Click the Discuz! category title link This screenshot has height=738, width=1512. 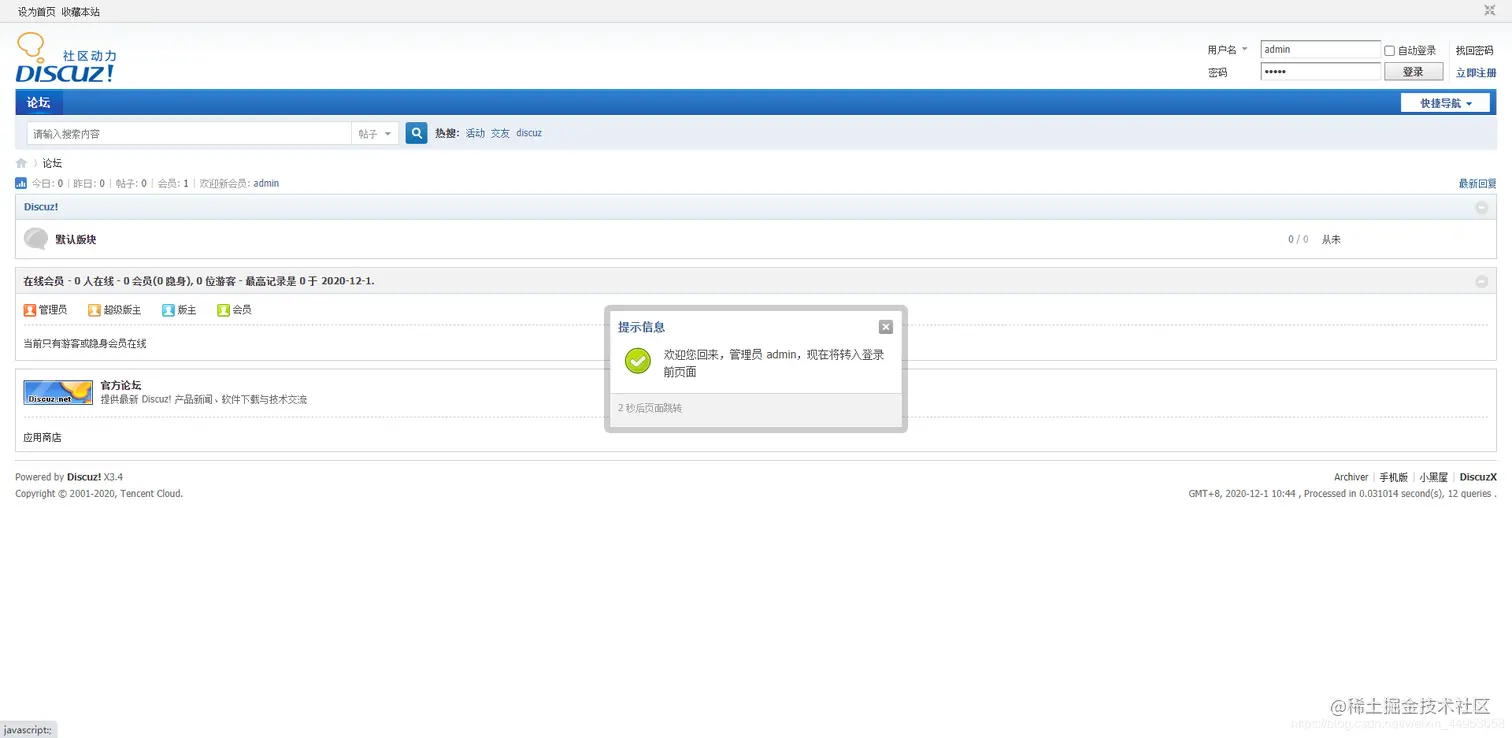point(41,207)
